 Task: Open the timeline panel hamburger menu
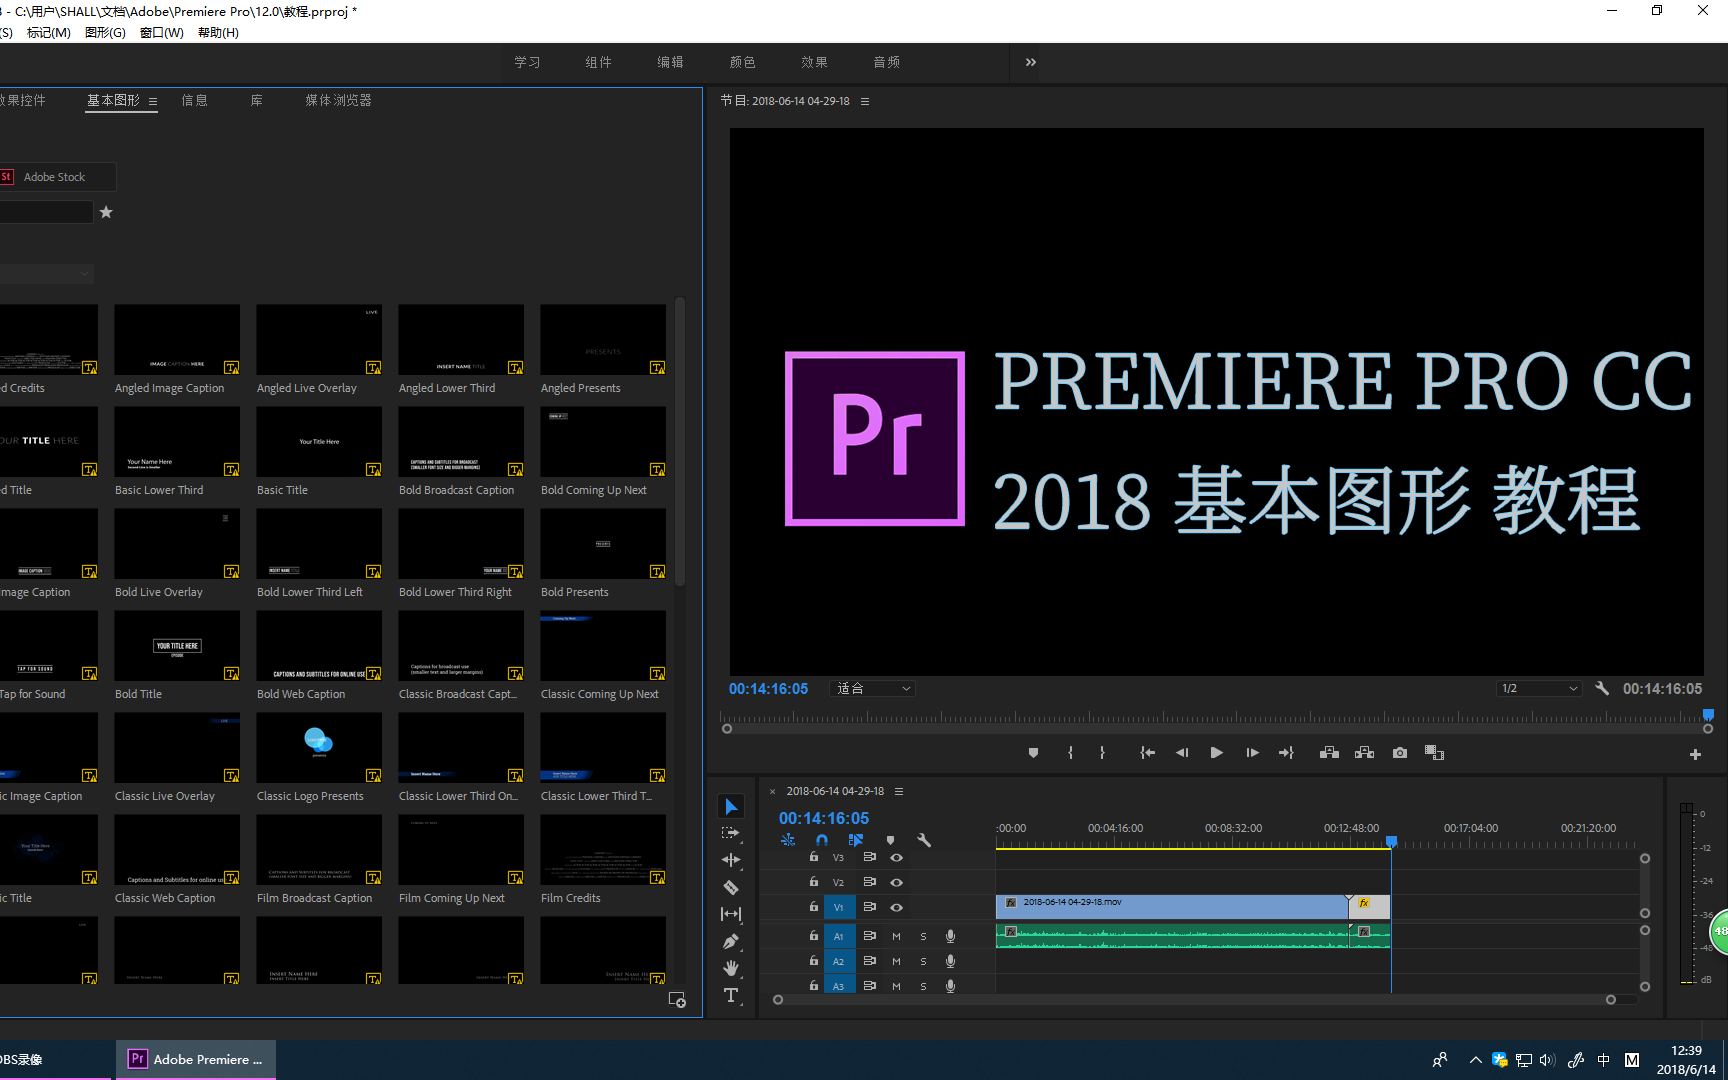coord(898,791)
